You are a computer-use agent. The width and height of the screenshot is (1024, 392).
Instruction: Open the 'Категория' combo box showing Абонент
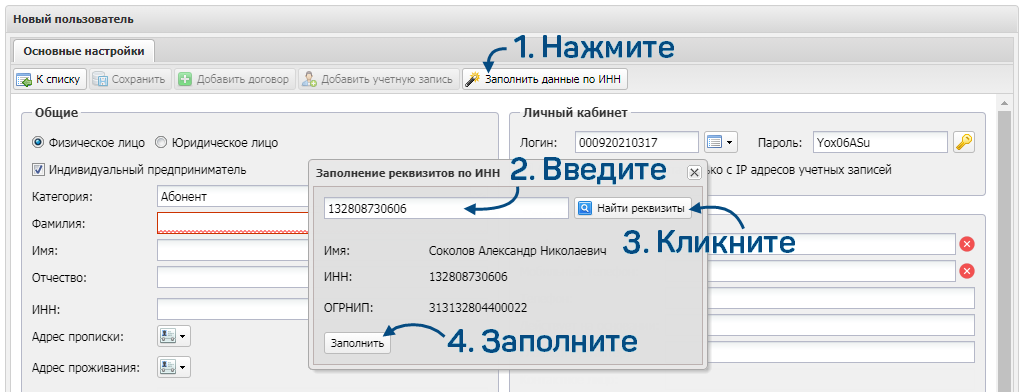[232, 196]
